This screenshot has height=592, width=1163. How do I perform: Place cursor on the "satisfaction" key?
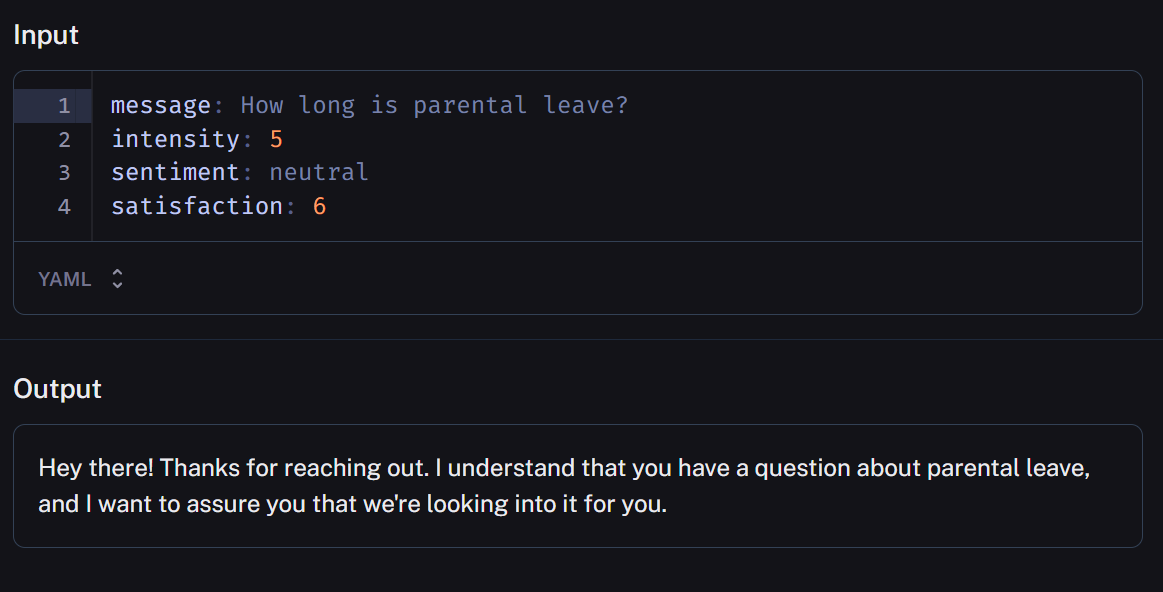pos(196,206)
